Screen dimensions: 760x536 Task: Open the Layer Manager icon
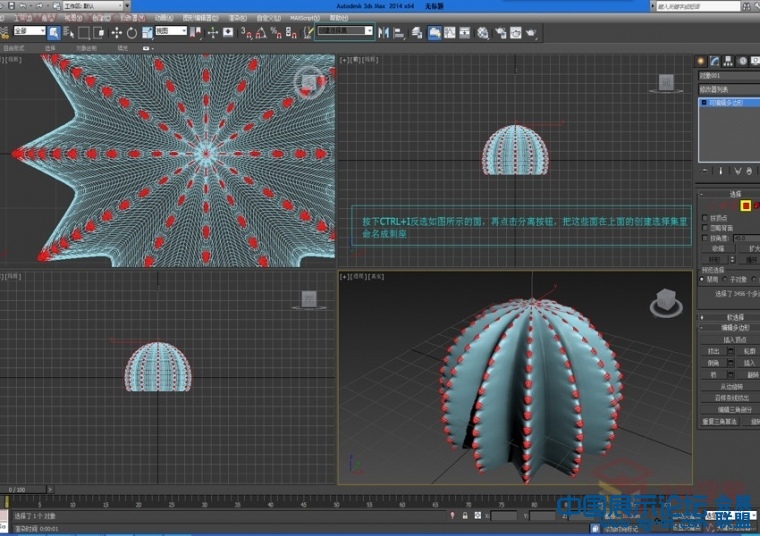click(417, 33)
